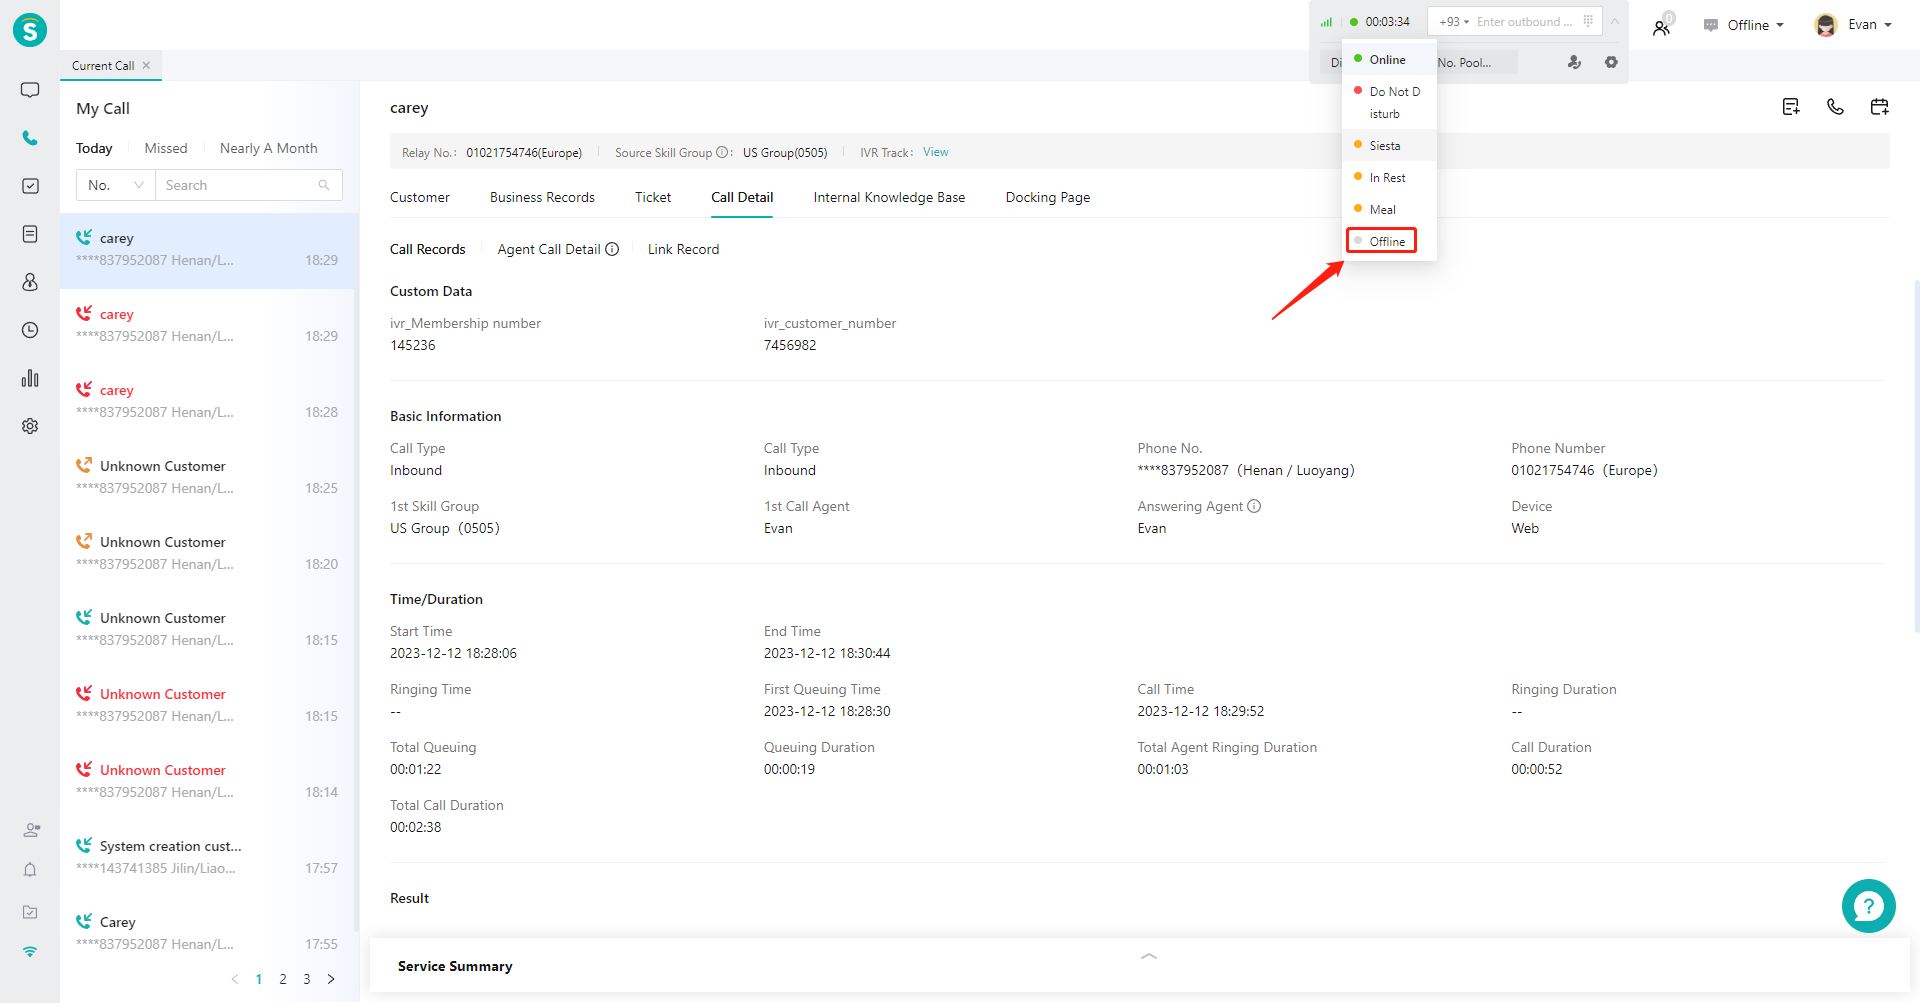Open the Offline chat status dropdown
1920x1003 pixels.
point(1744,25)
